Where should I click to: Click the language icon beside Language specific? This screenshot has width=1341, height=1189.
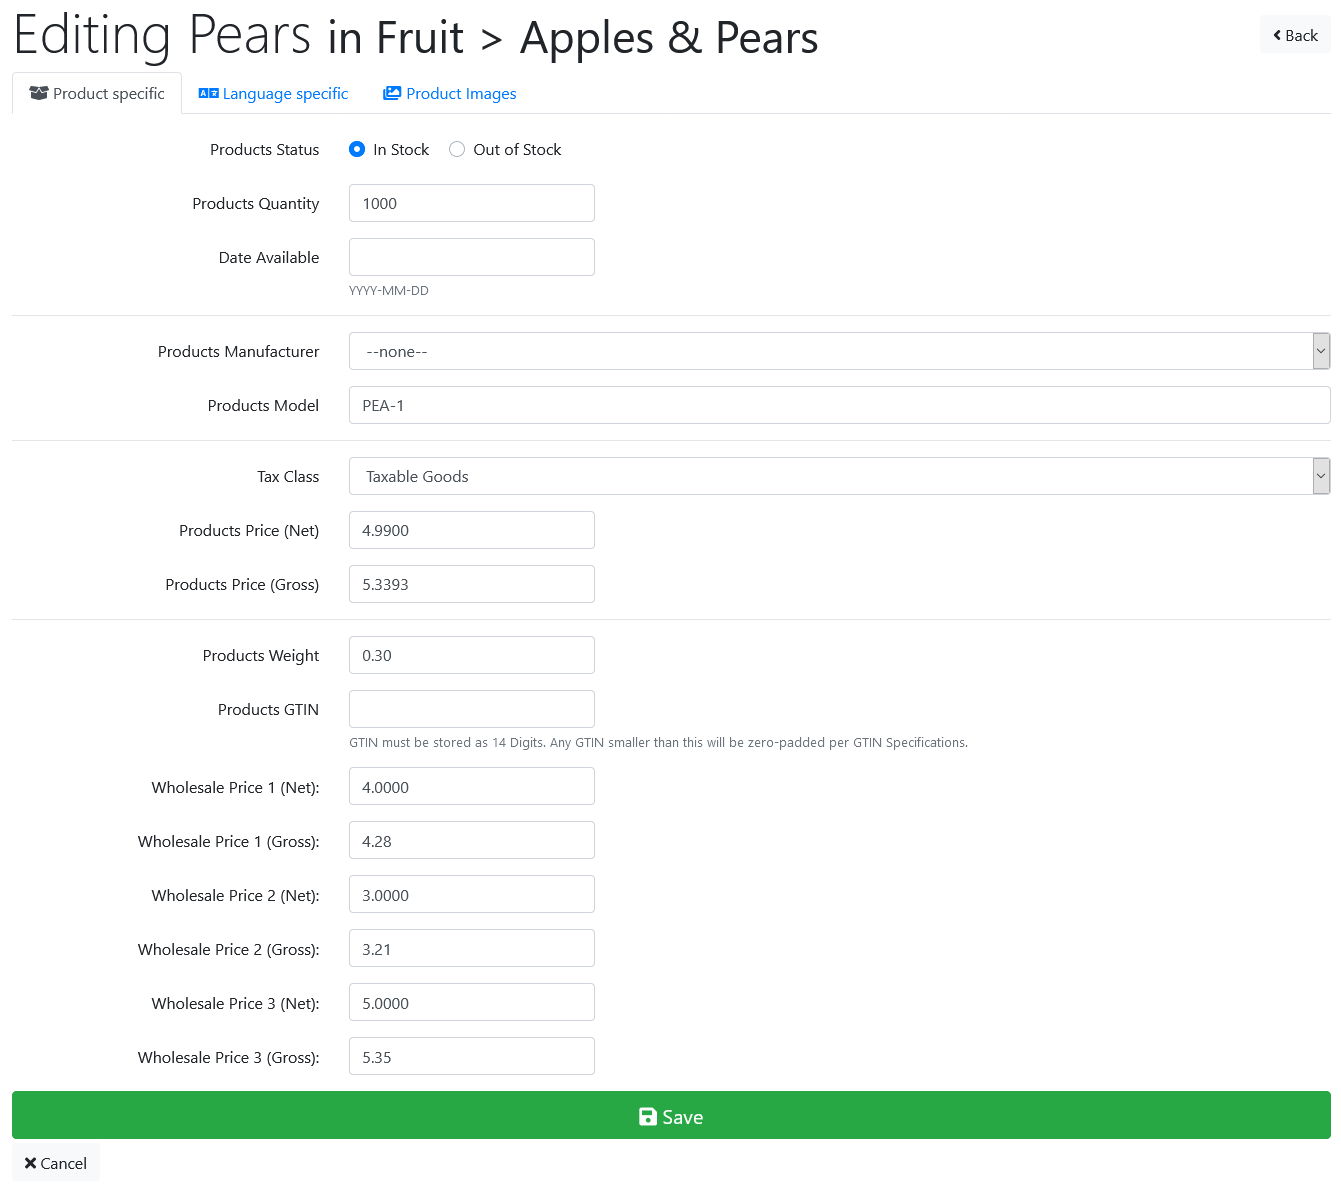(208, 93)
